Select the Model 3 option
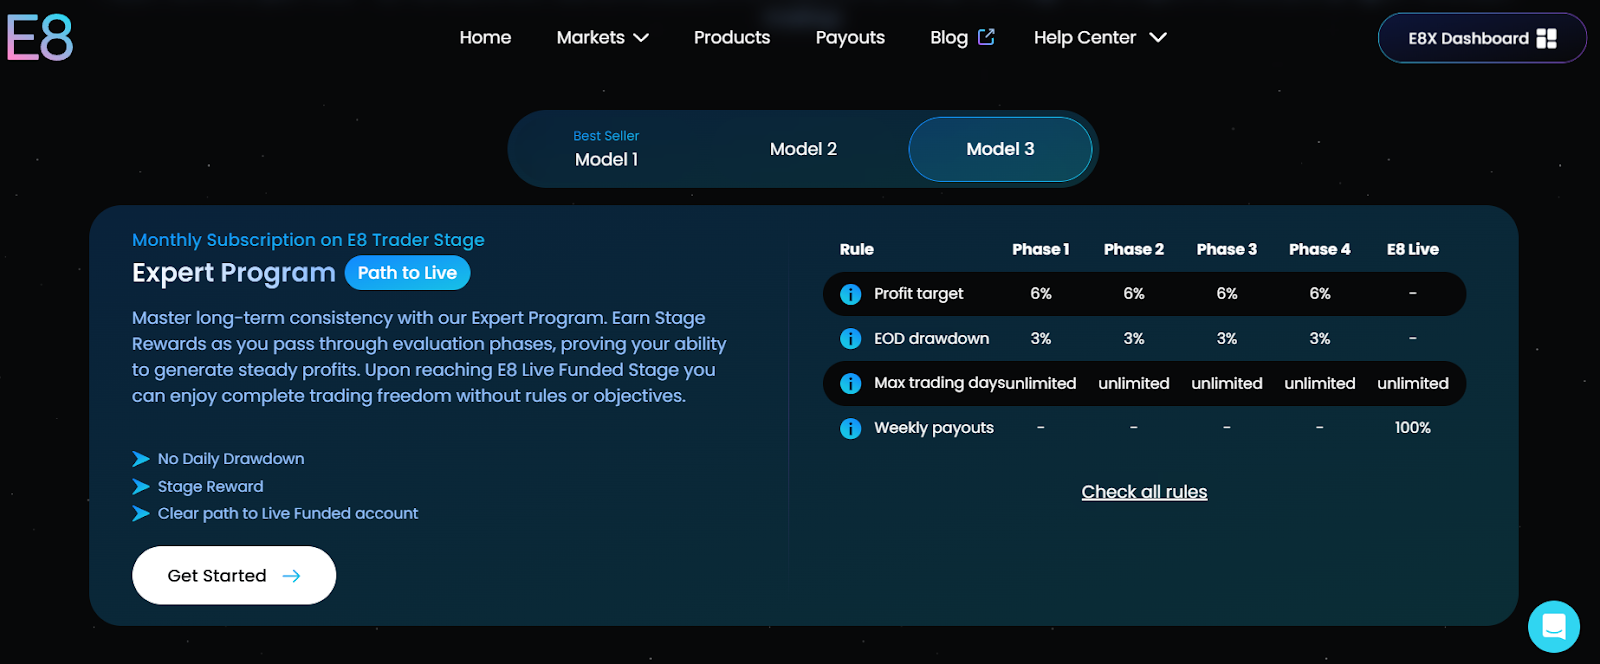1600x664 pixels. click(x=1000, y=149)
